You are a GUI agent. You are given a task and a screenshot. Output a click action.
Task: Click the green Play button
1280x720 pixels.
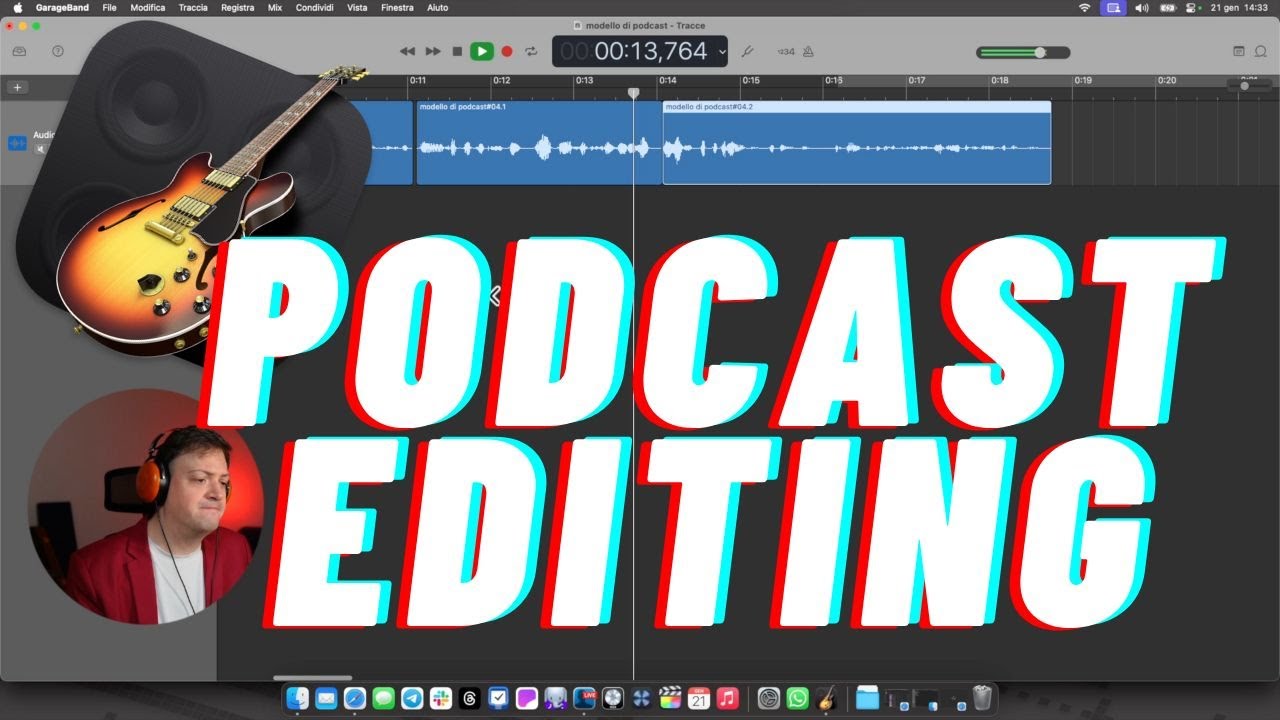click(482, 51)
